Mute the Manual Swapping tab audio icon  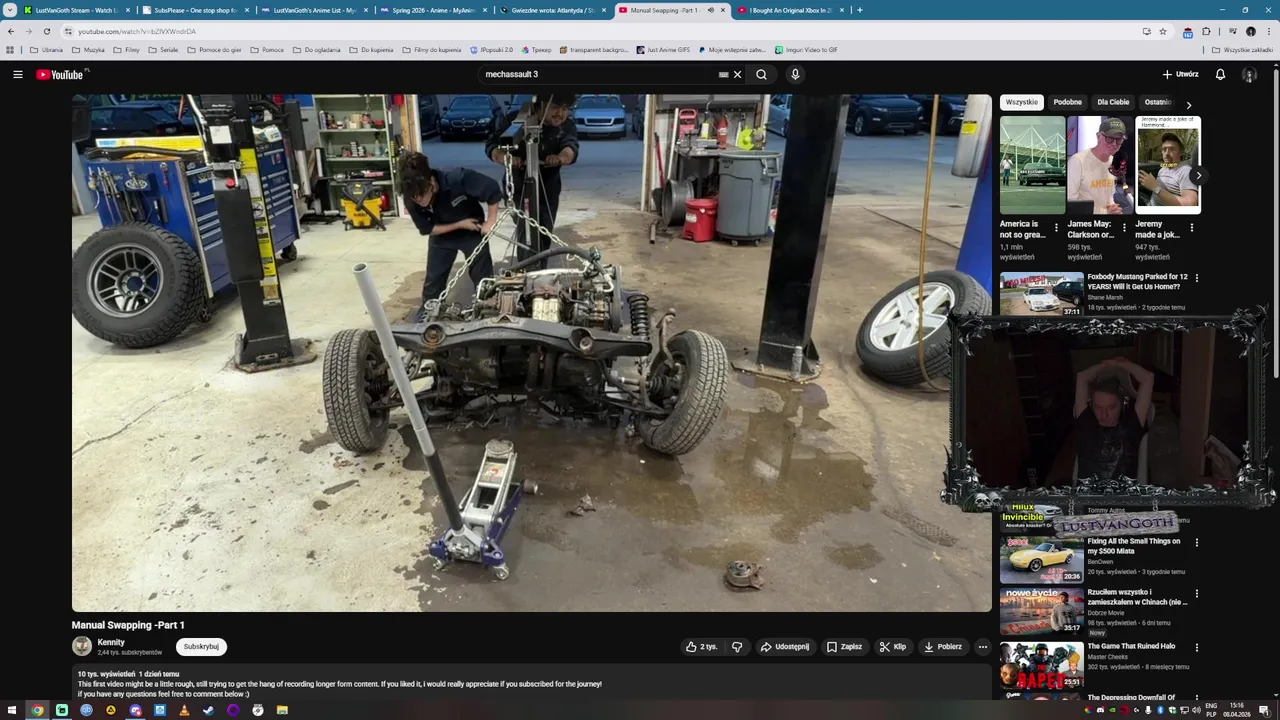pos(710,10)
